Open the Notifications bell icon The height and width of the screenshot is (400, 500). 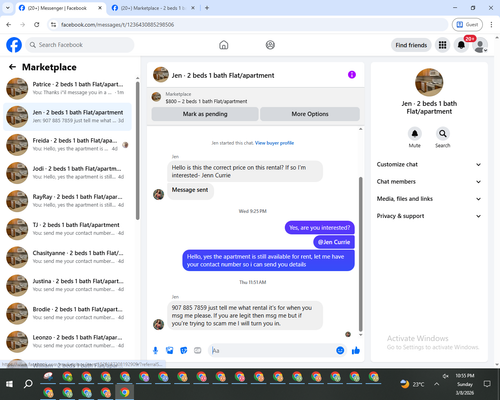tap(461, 45)
